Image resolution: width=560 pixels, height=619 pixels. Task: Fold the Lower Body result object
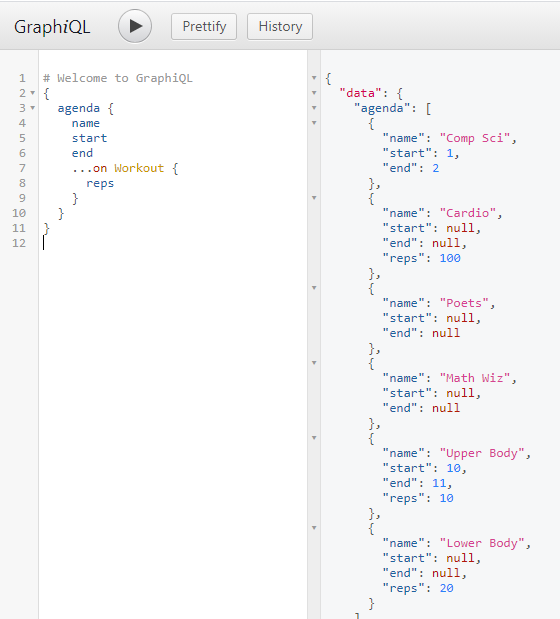point(314,528)
